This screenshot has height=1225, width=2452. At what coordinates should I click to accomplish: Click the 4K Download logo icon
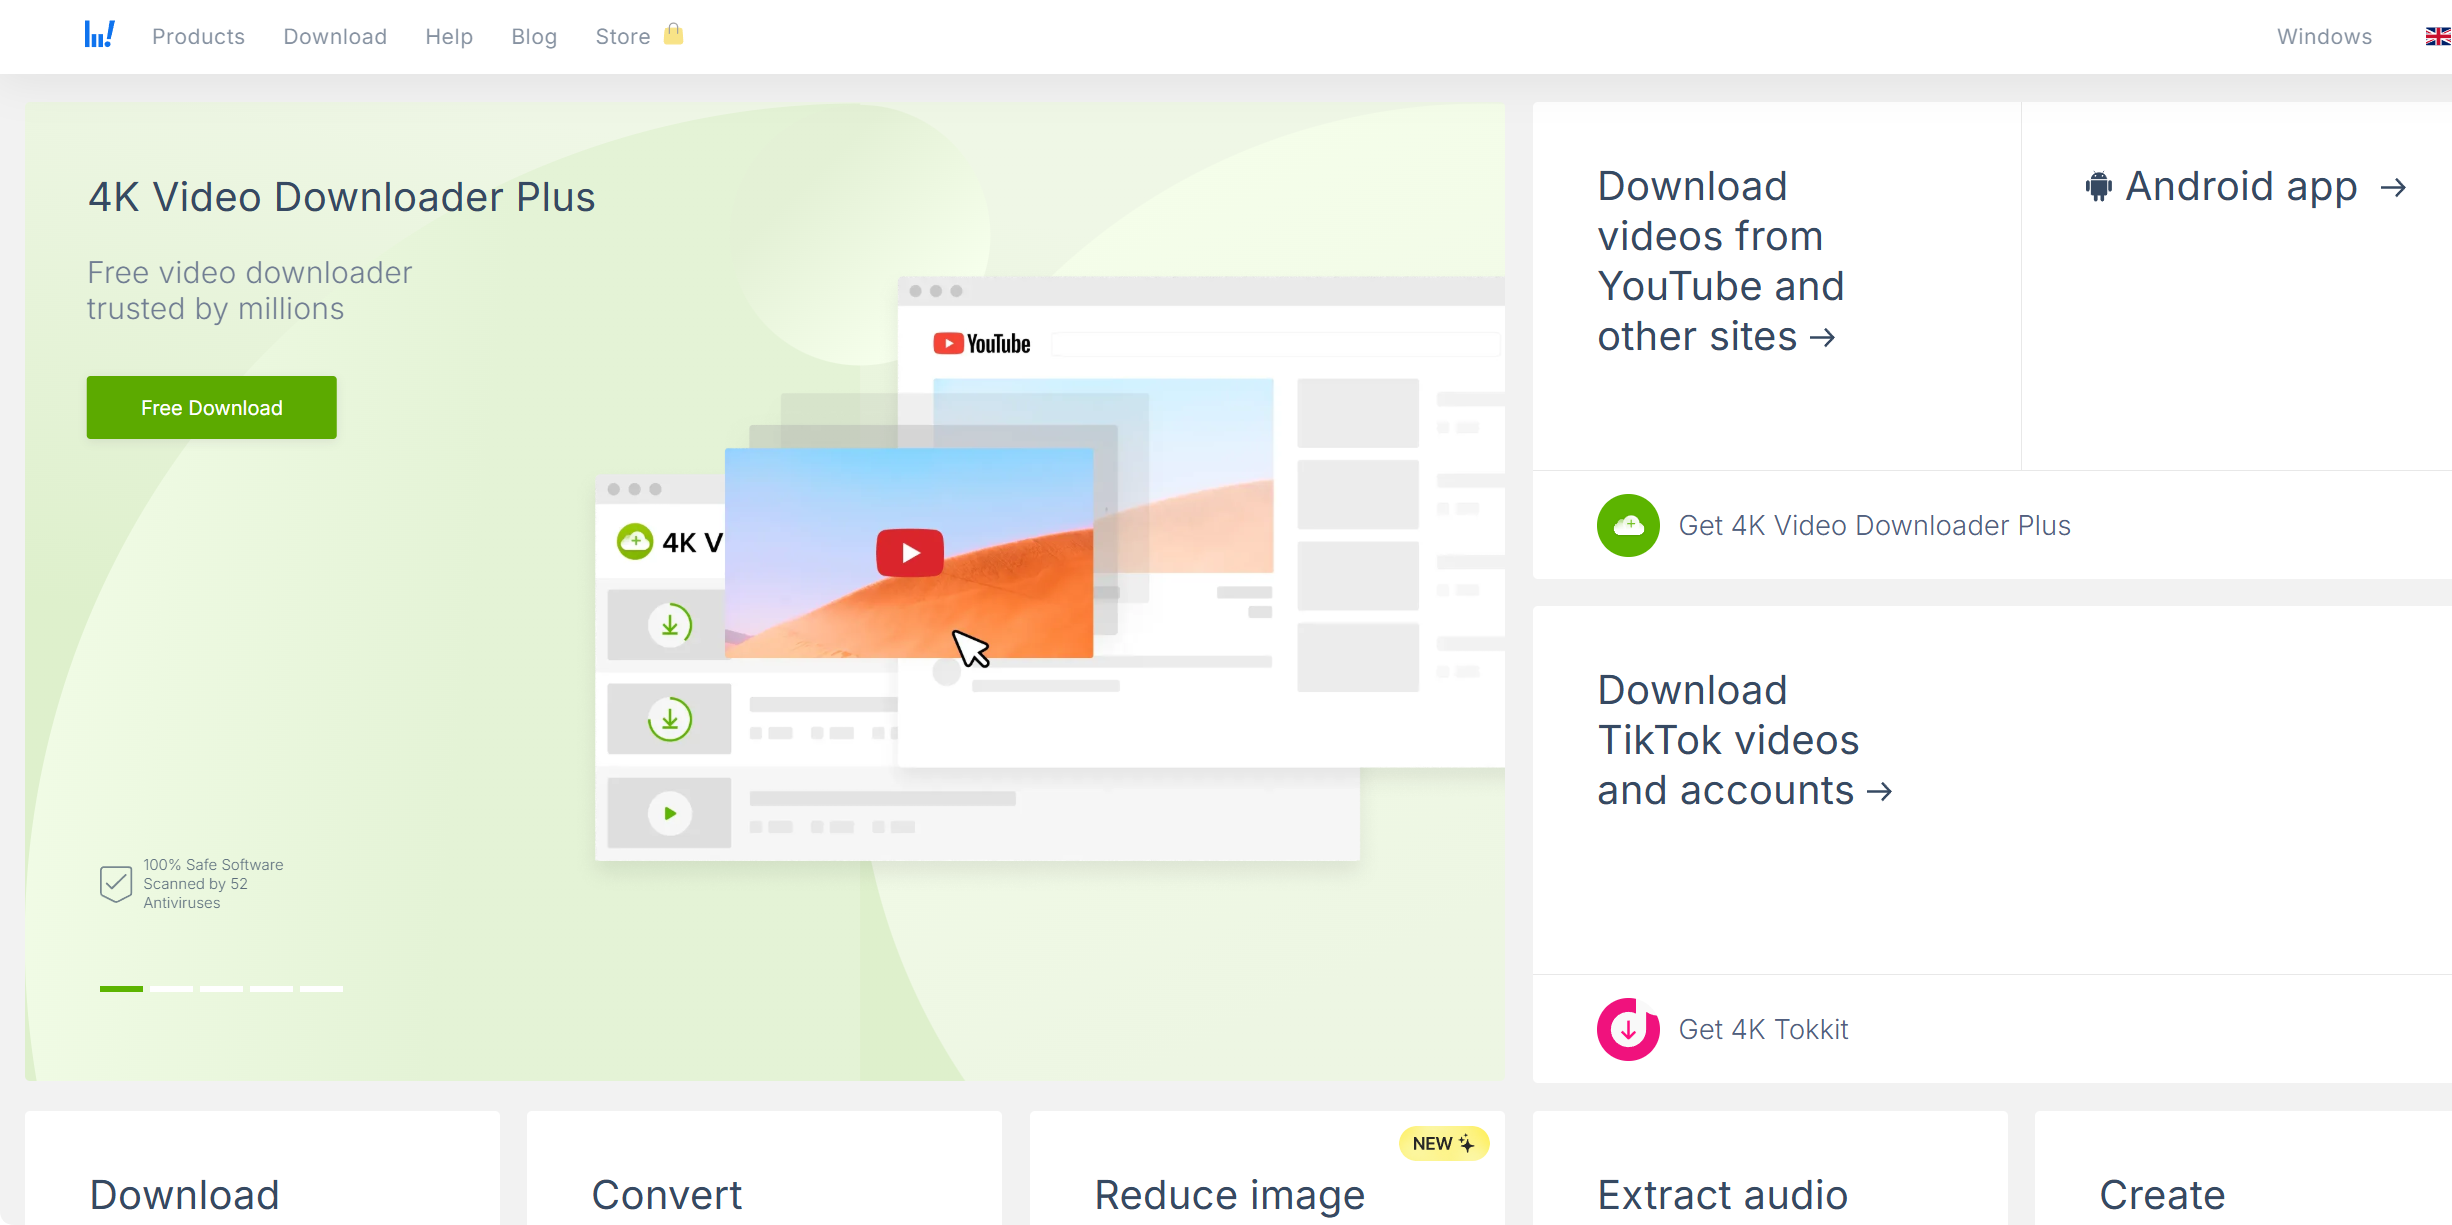[99, 36]
